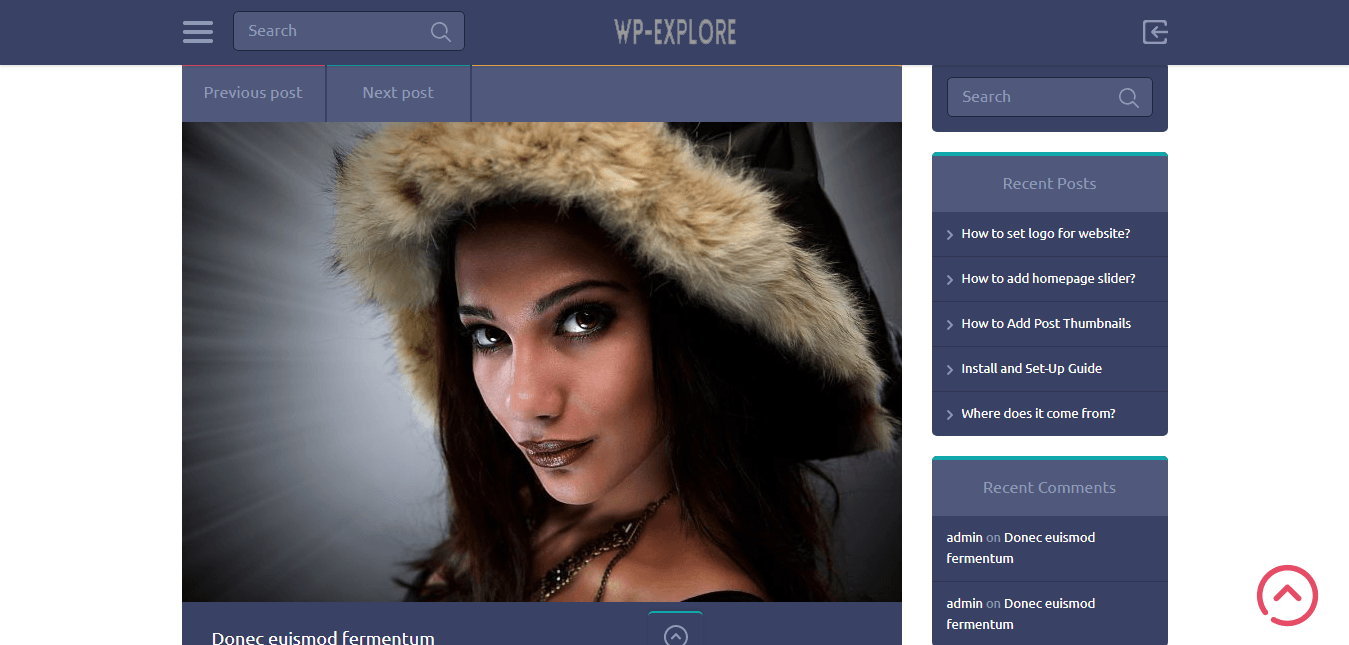Go to the Previous post
The width and height of the screenshot is (1349, 645).
pyautogui.click(x=253, y=93)
